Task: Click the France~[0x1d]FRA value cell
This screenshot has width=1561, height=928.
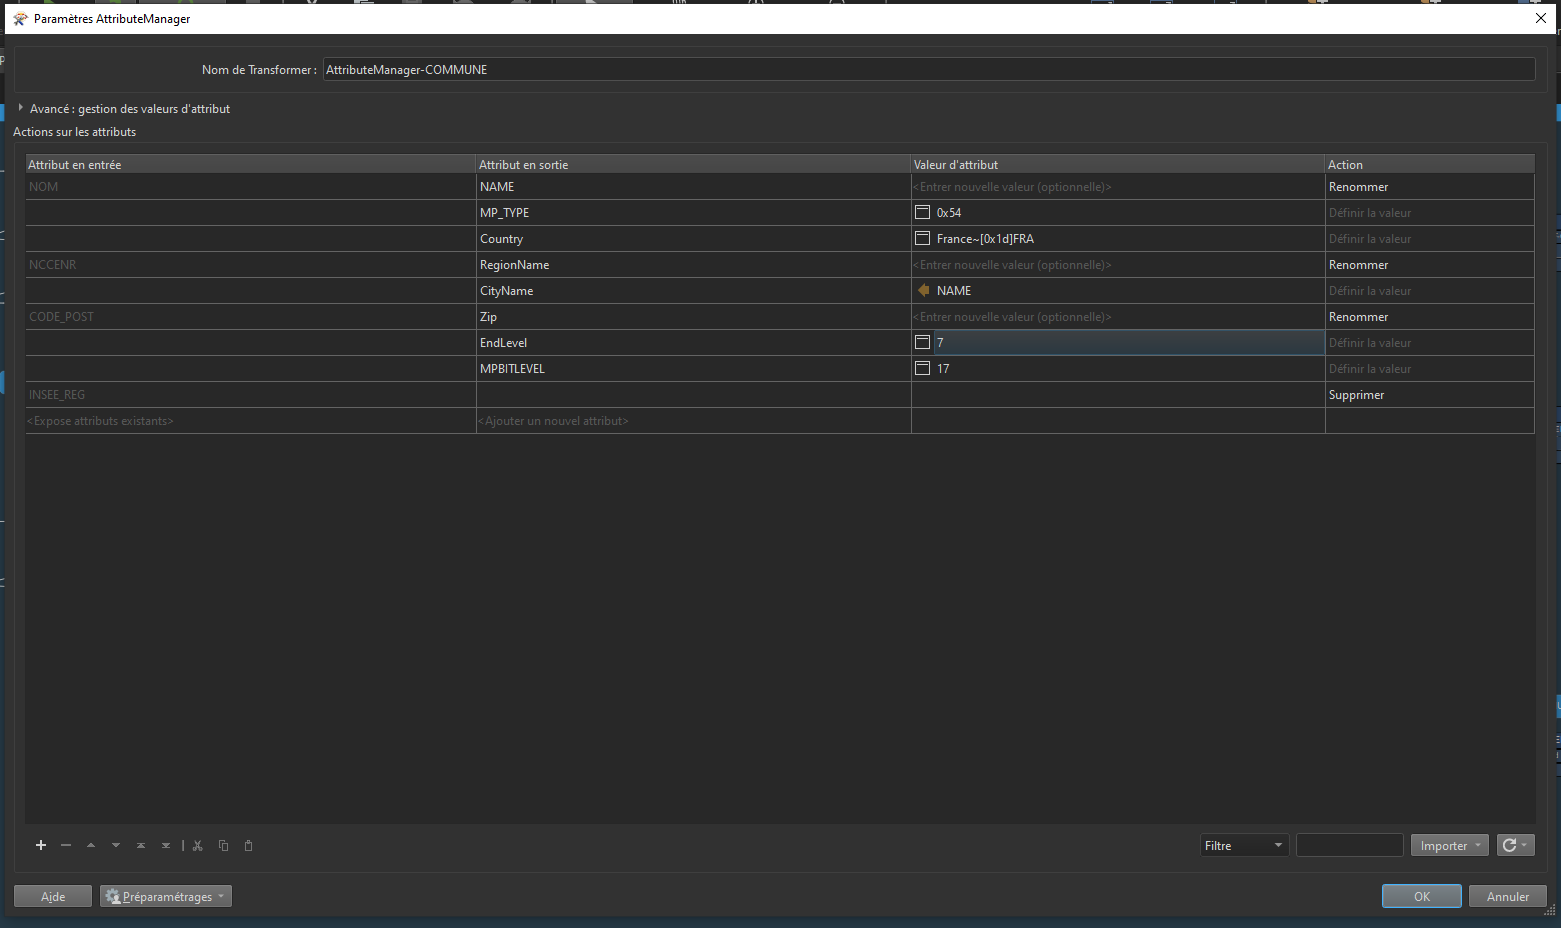Action: (x=1129, y=239)
